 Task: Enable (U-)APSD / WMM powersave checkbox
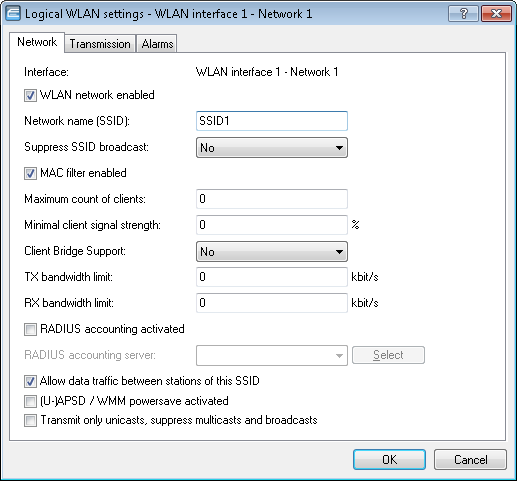click(x=30, y=401)
